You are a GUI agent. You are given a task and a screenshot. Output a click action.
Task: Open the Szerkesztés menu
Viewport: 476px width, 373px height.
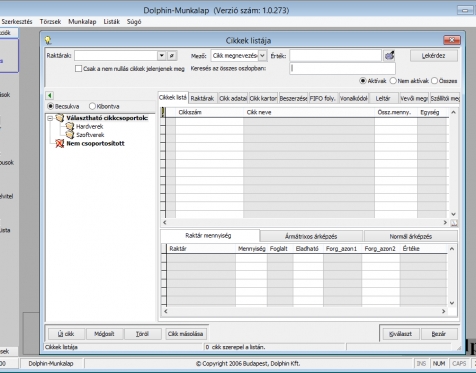click(17, 22)
